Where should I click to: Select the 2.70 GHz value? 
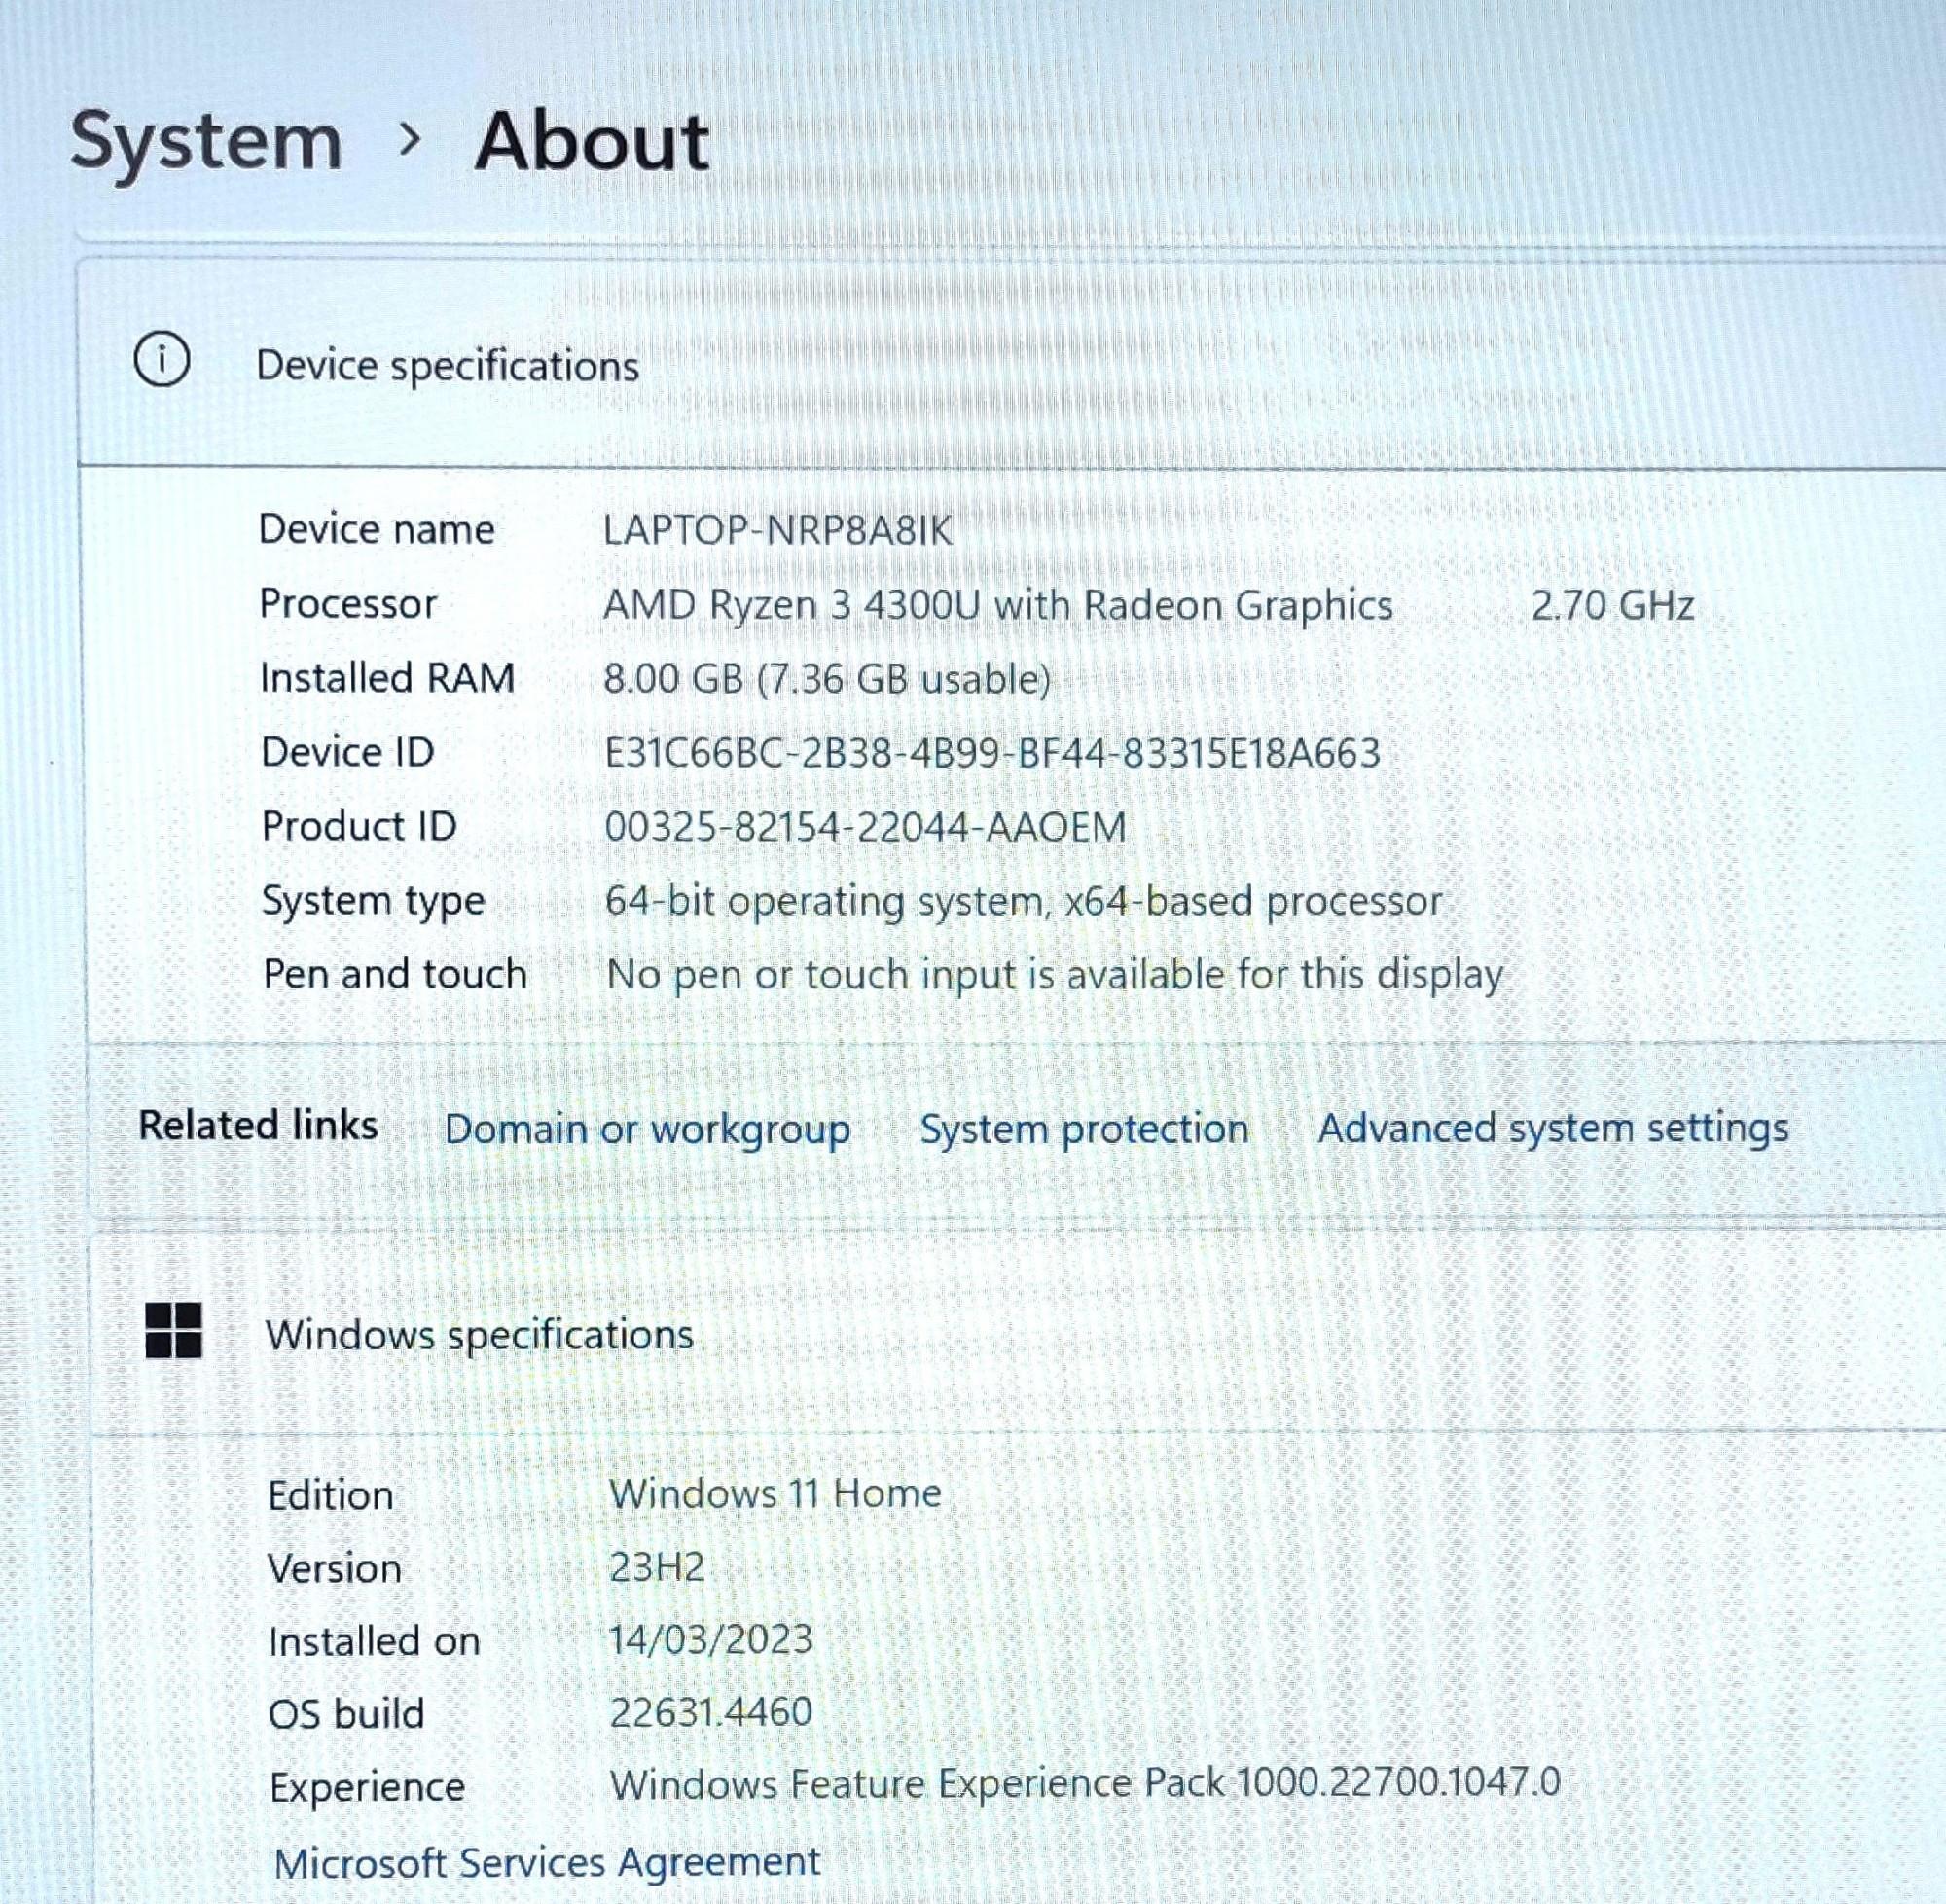click(x=1613, y=605)
